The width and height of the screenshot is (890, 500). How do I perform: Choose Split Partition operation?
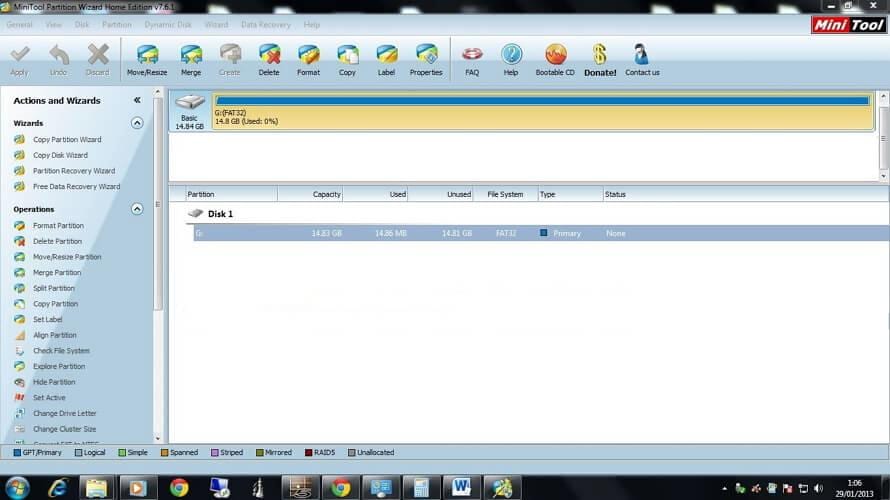point(53,288)
